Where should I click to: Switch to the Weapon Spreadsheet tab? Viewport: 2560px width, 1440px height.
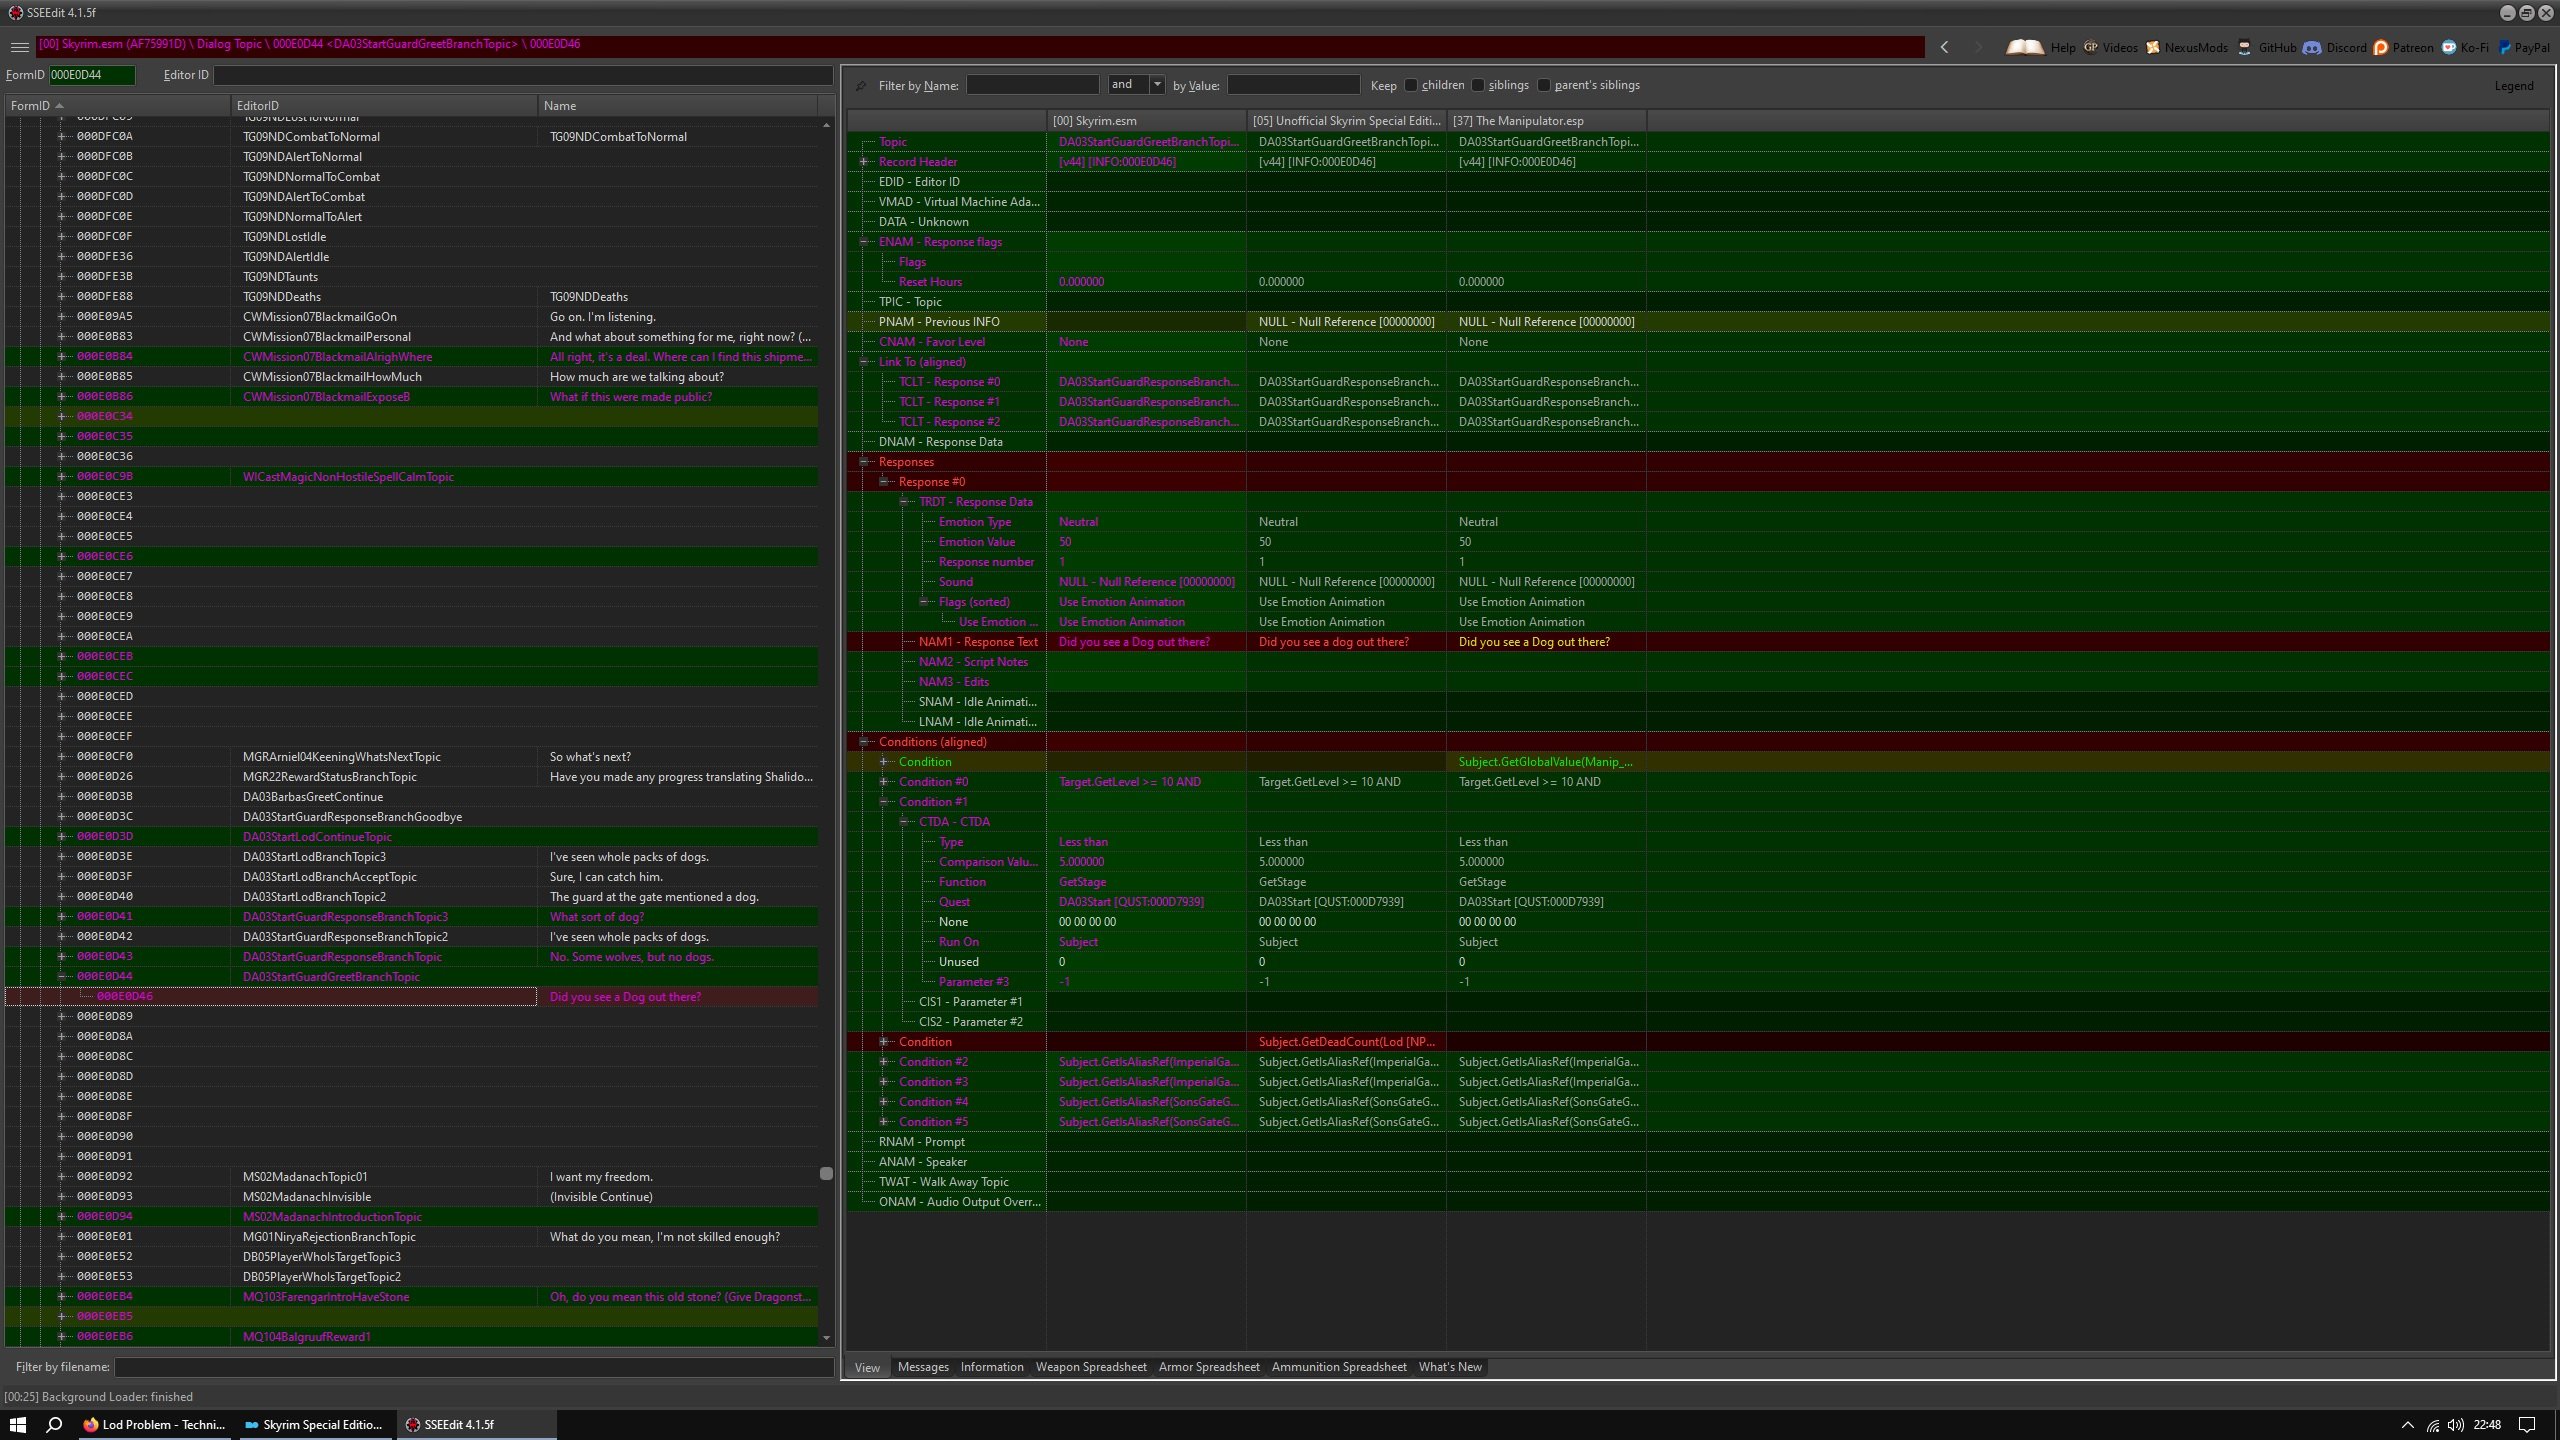pos(1091,1367)
